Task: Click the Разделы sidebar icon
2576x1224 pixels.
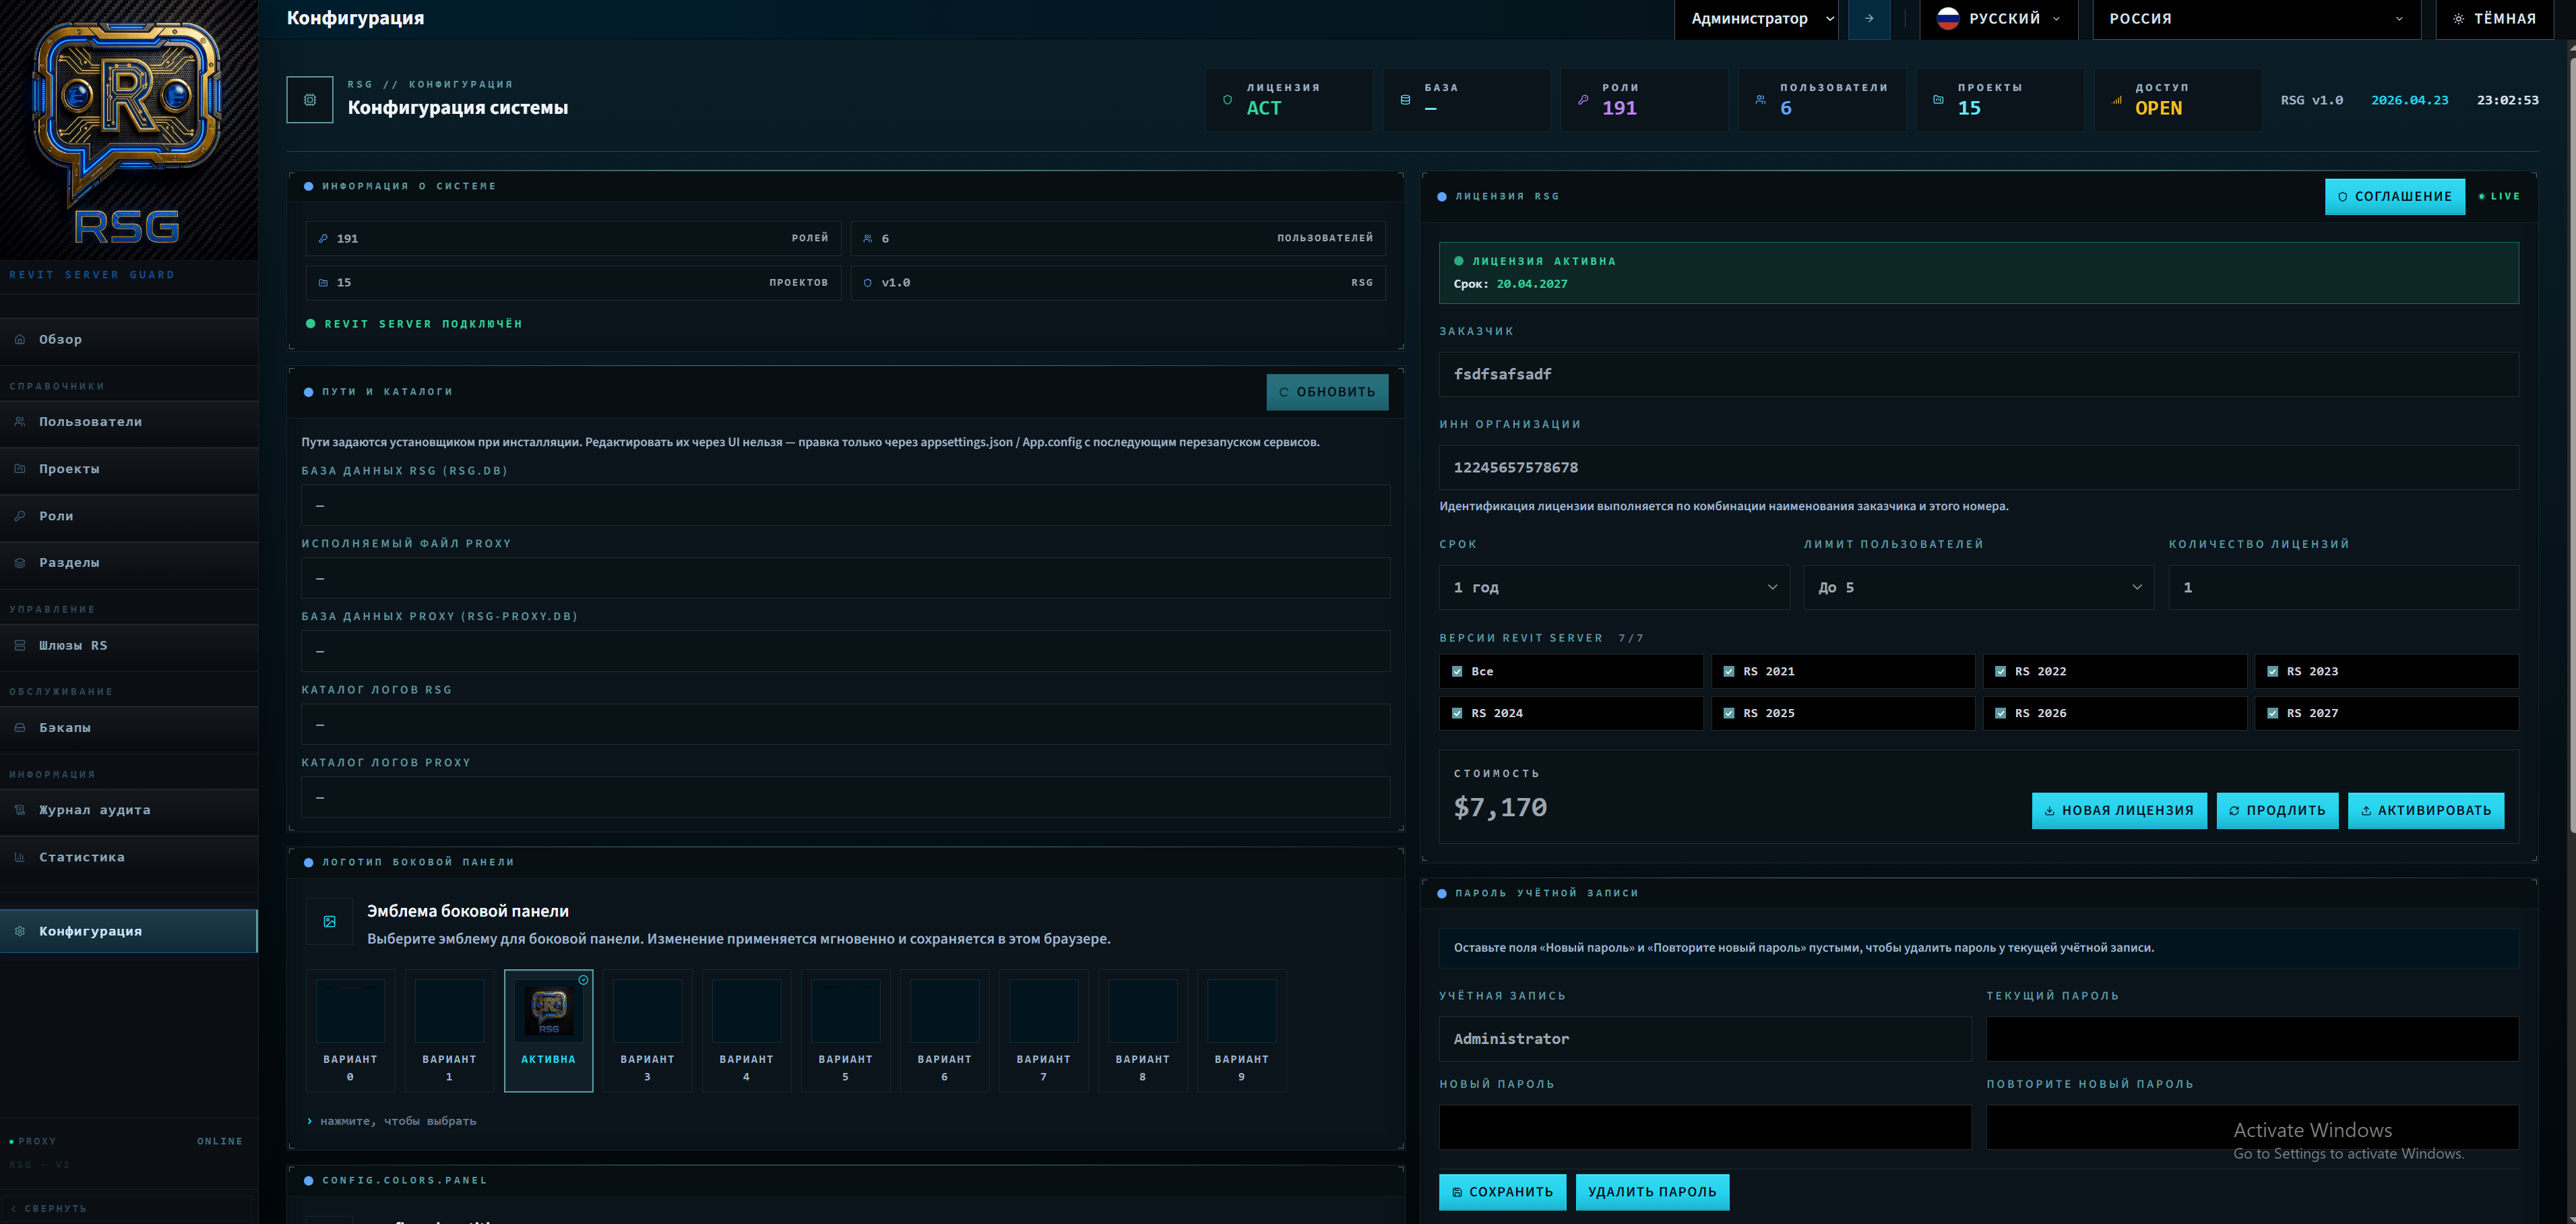Action: pyautogui.click(x=20, y=562)
